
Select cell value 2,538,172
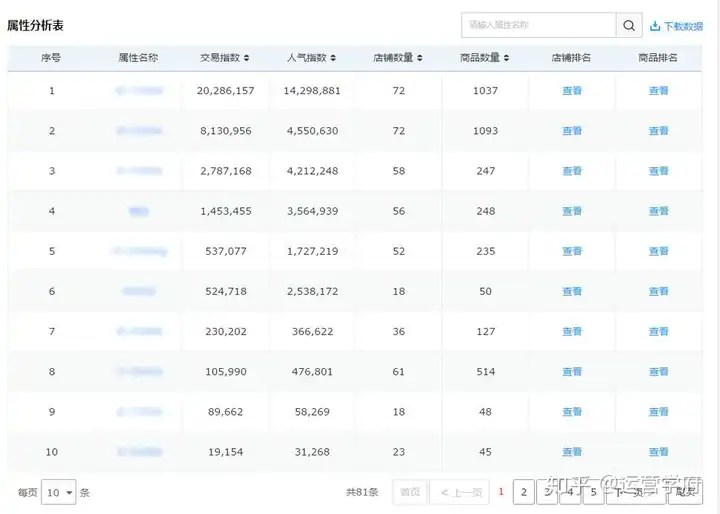(x=313, y=291)
